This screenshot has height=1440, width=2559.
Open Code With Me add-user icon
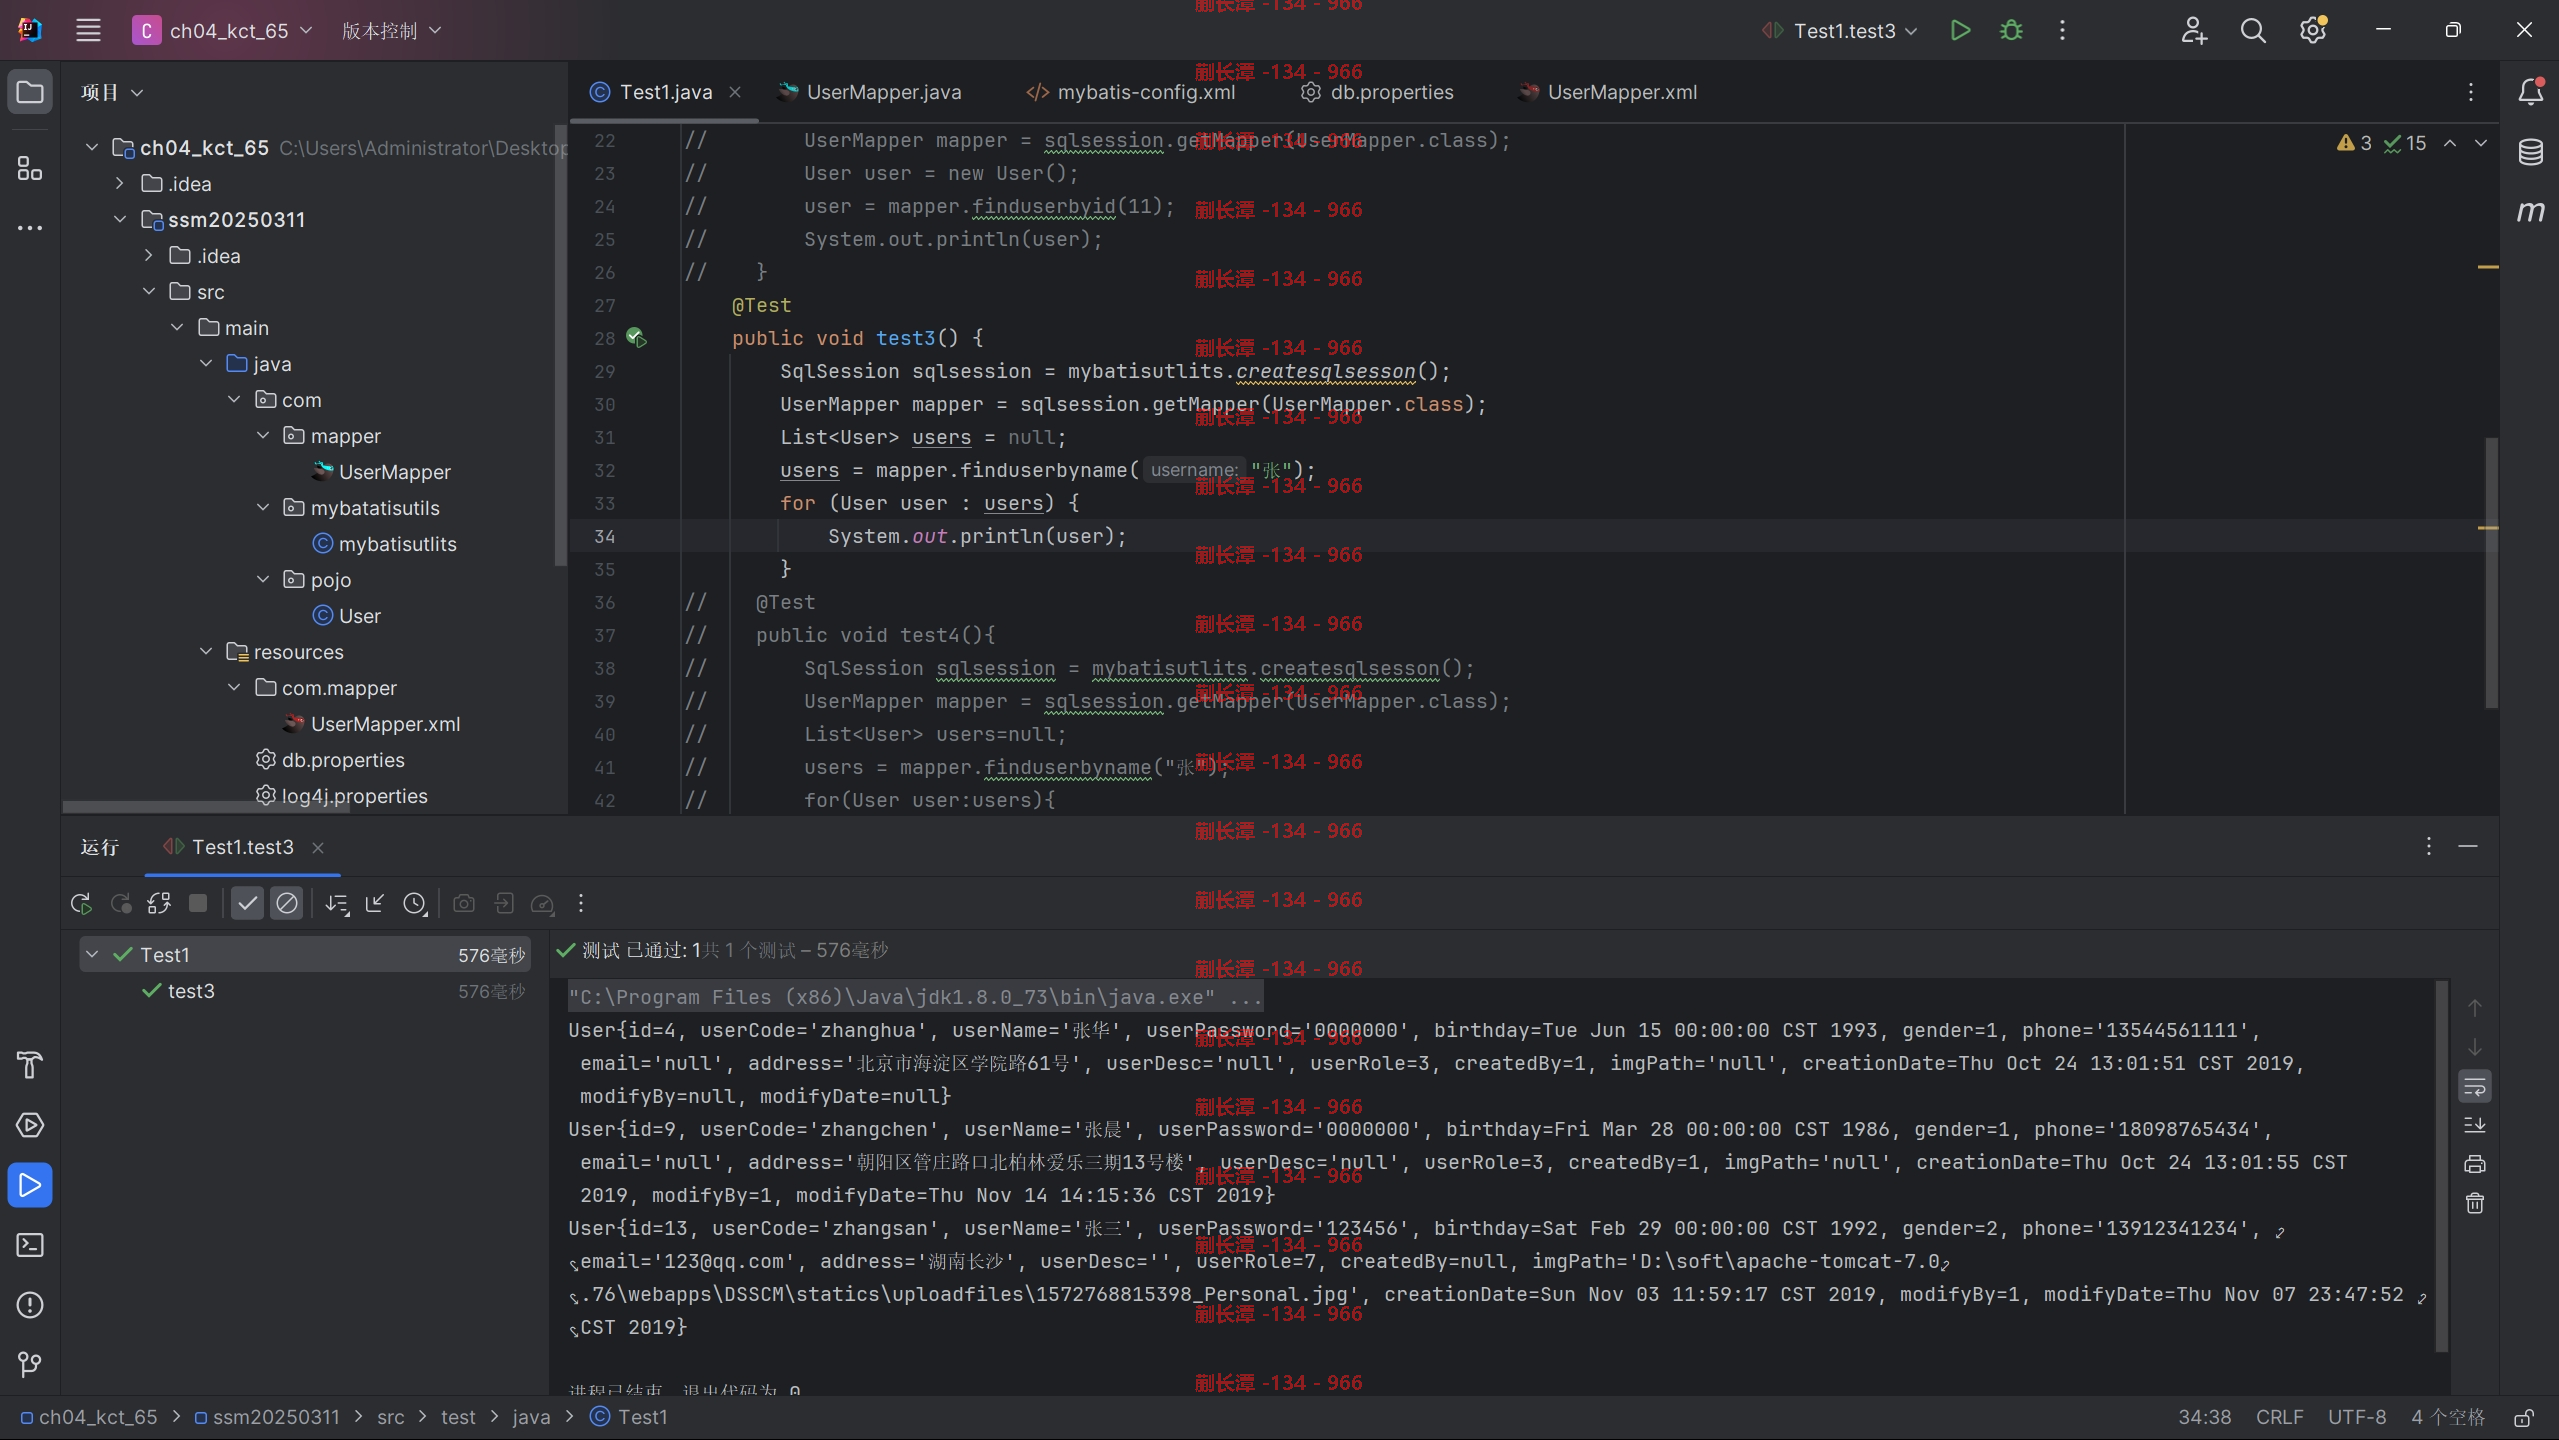2193,30
